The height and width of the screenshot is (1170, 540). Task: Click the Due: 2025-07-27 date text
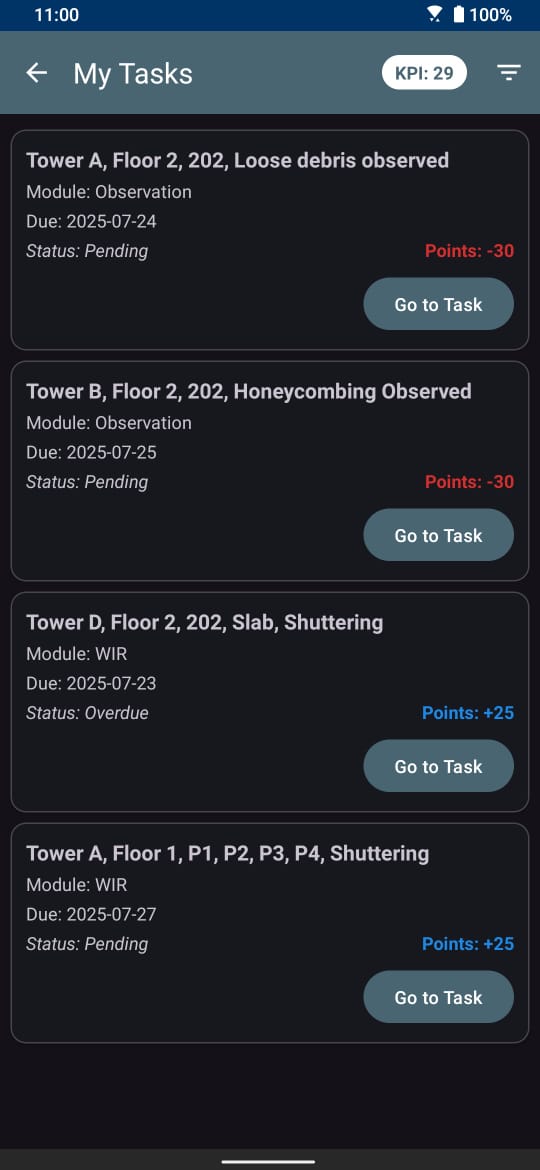(x=91, y=915)
